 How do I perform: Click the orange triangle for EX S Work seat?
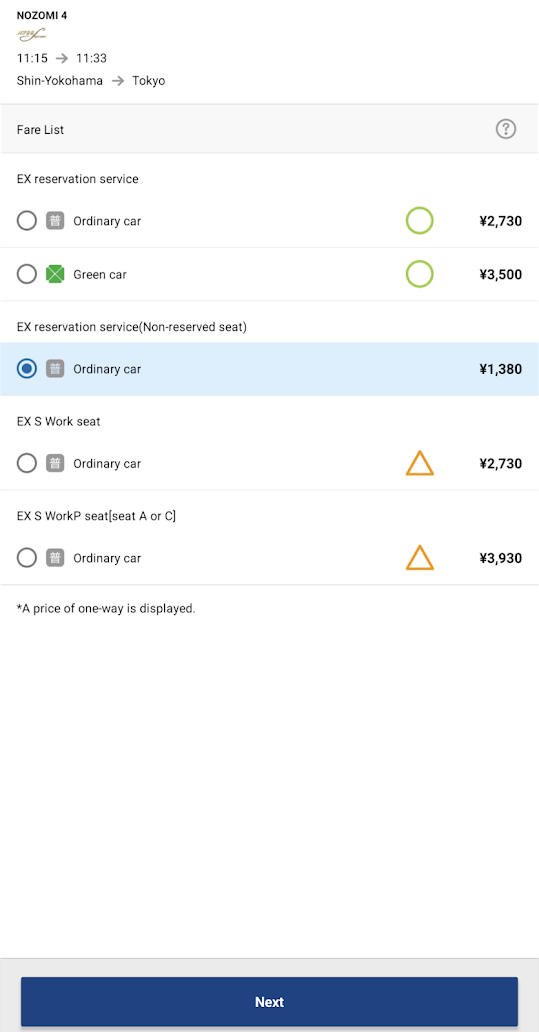point(420,463)
